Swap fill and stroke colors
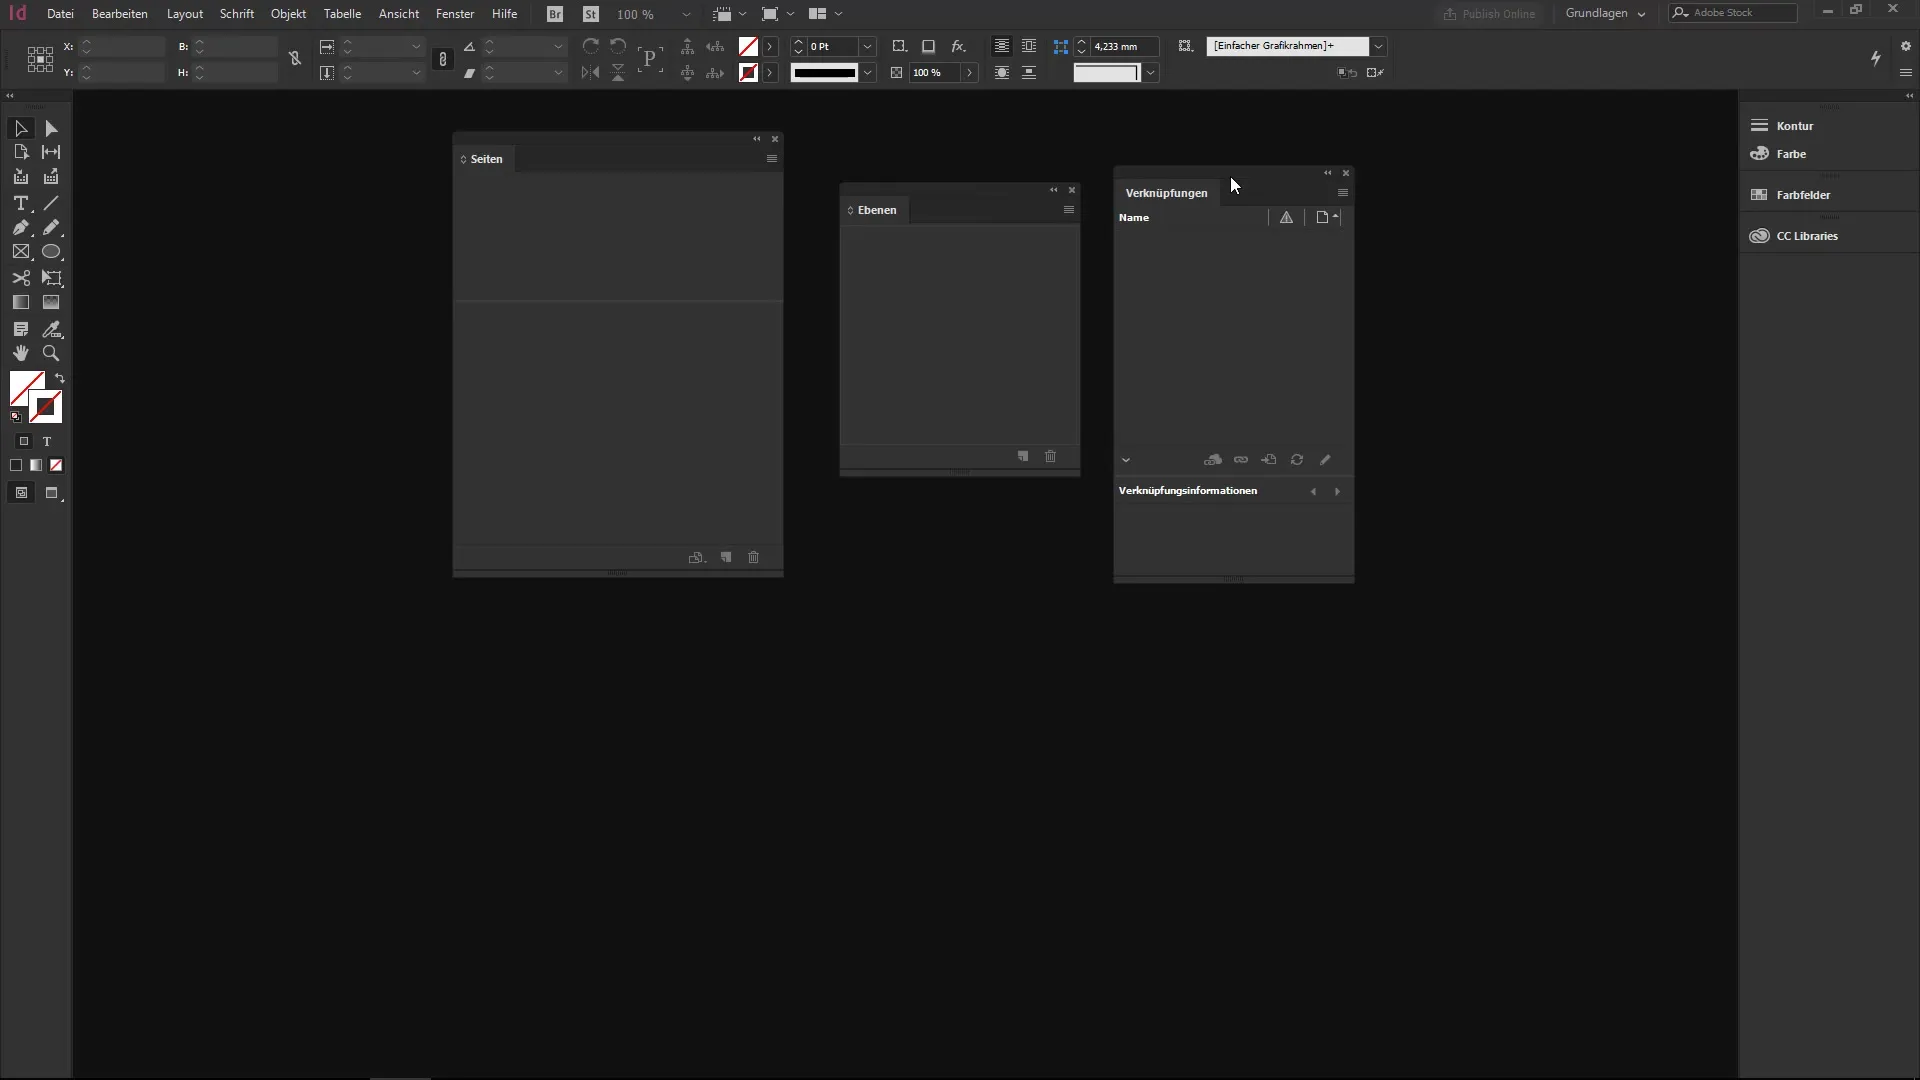 (60, 378)
